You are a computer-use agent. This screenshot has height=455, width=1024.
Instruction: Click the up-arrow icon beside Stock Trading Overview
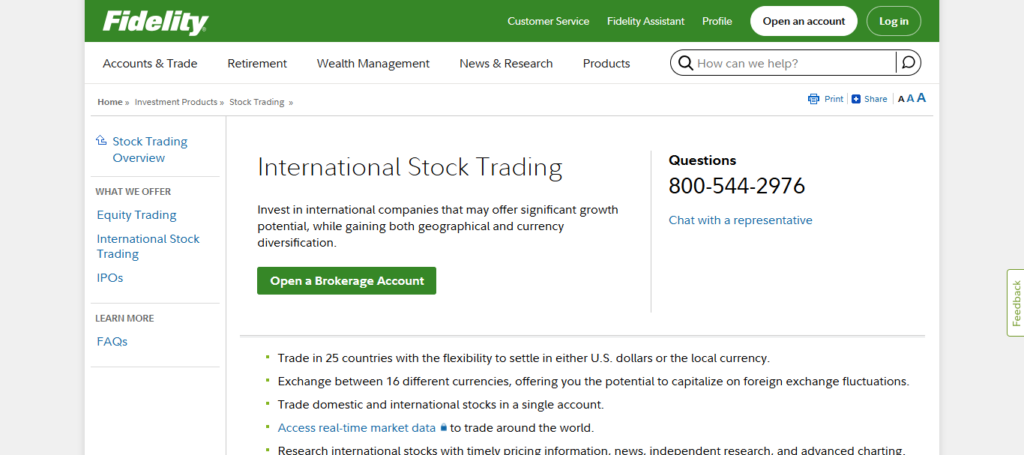tap(101, 140)
